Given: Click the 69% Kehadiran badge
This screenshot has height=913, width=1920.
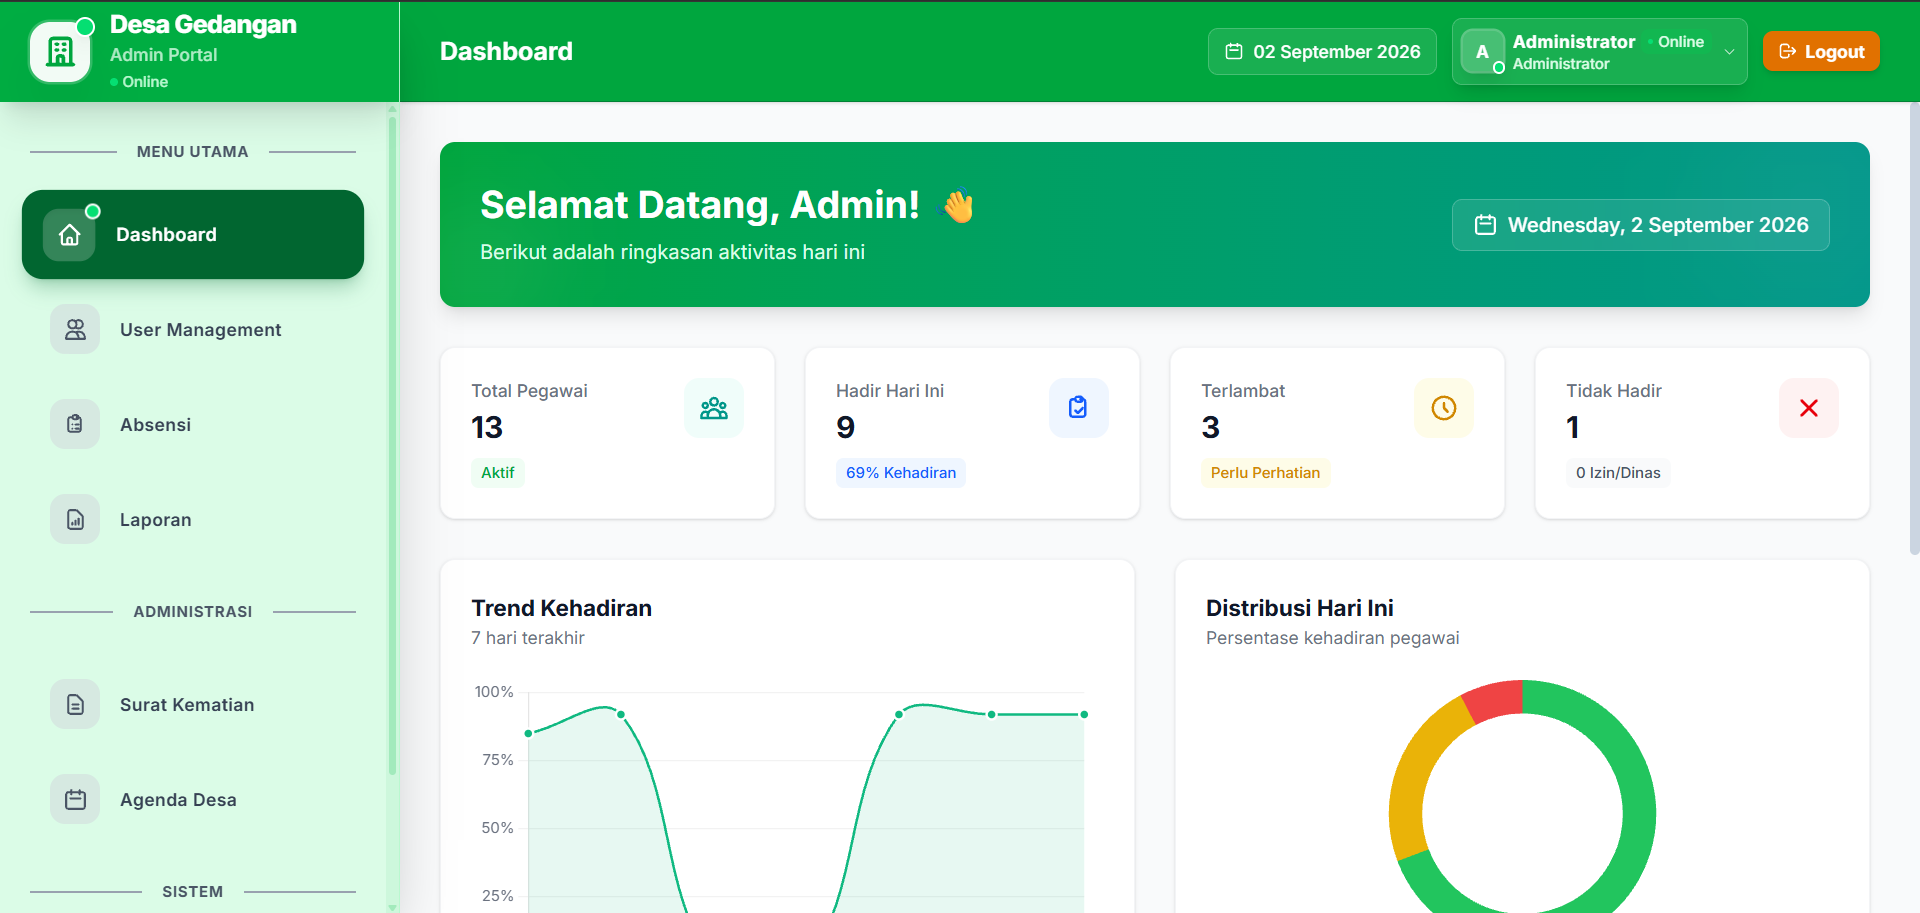Looking at the screenshot, I should [x=901, y=473].
